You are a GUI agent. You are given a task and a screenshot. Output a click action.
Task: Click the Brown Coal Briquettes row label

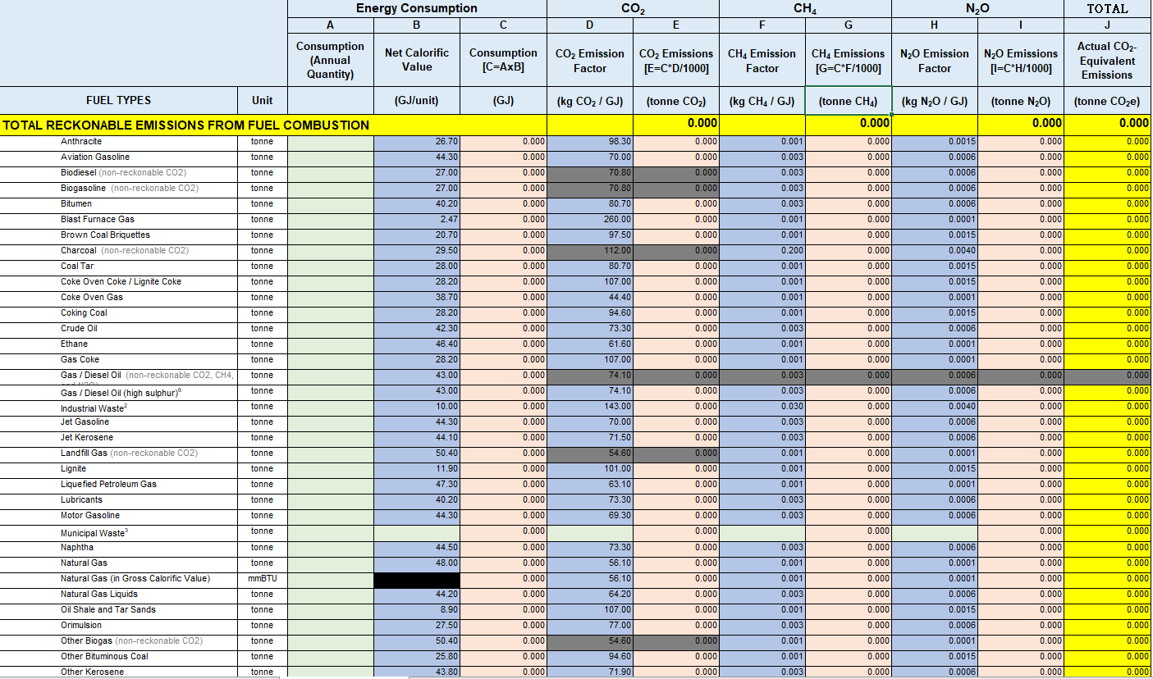pos(105,235)
